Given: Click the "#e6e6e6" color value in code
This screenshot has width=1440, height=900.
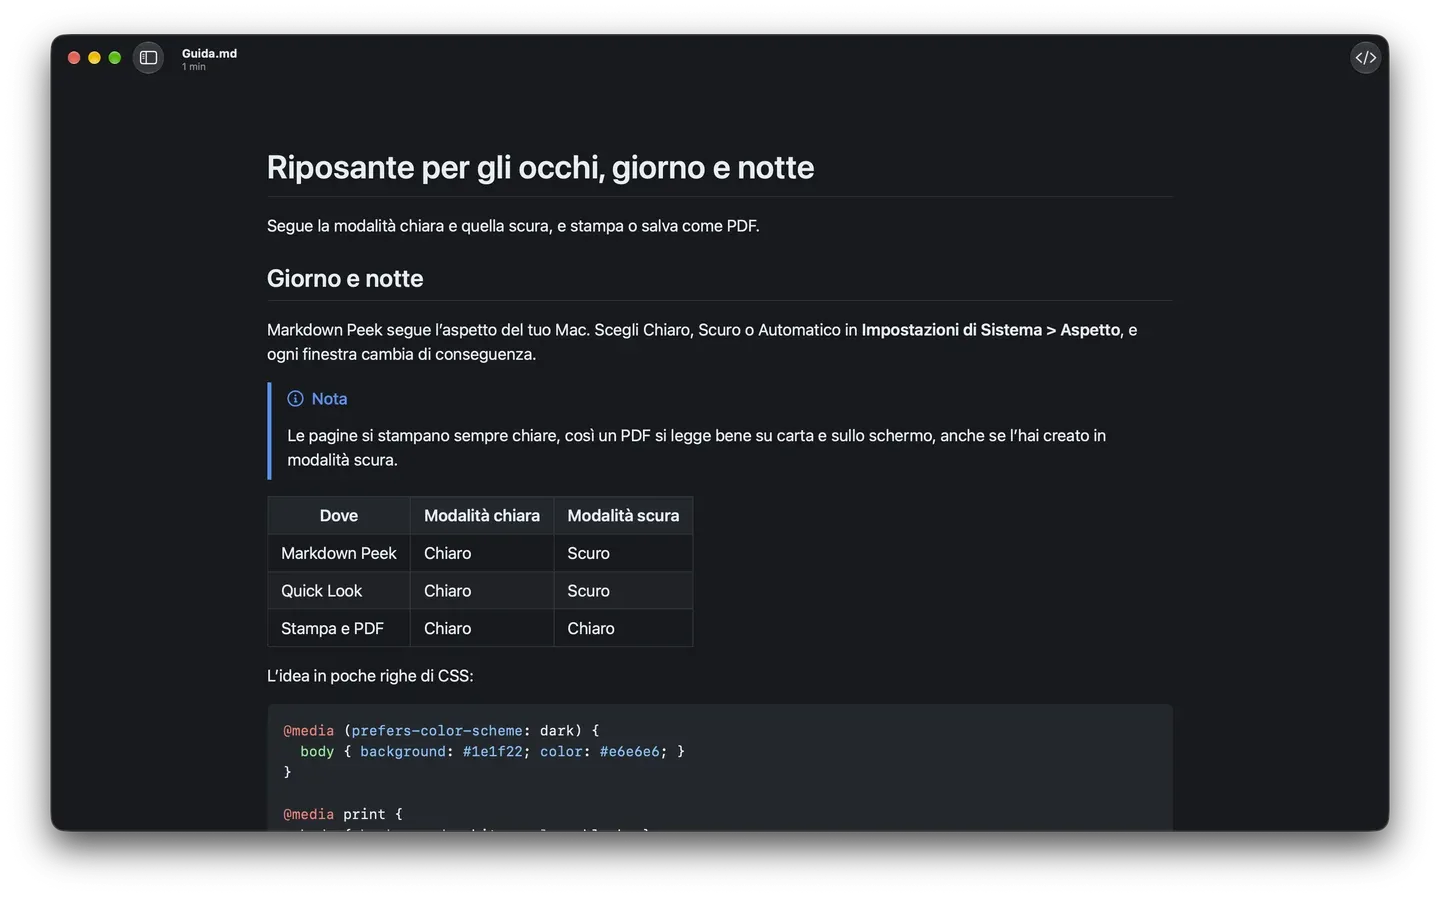Looking at the screenshot, I should coord(630,752).
